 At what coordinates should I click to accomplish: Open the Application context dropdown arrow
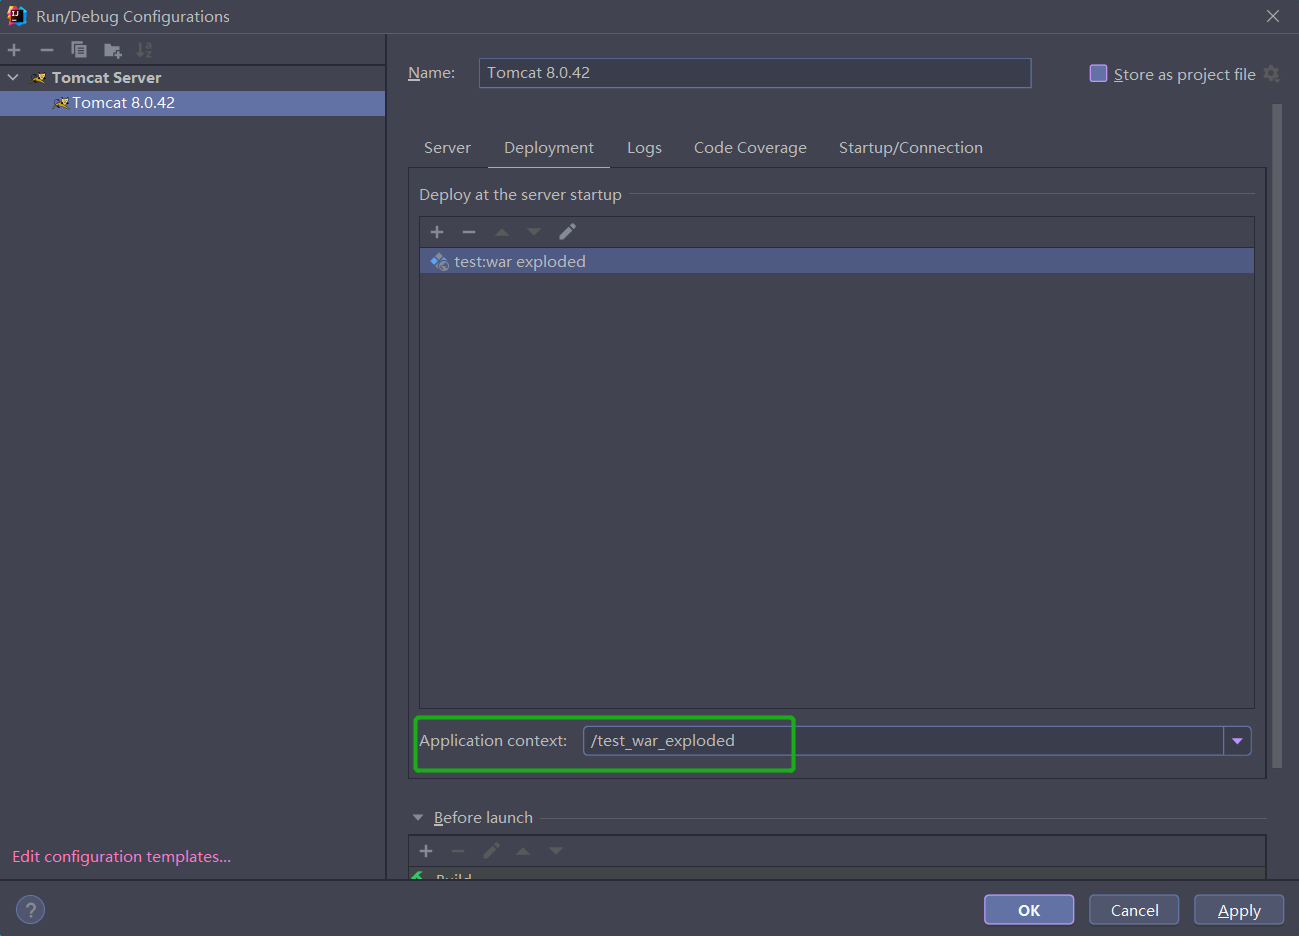(1237, 741)
